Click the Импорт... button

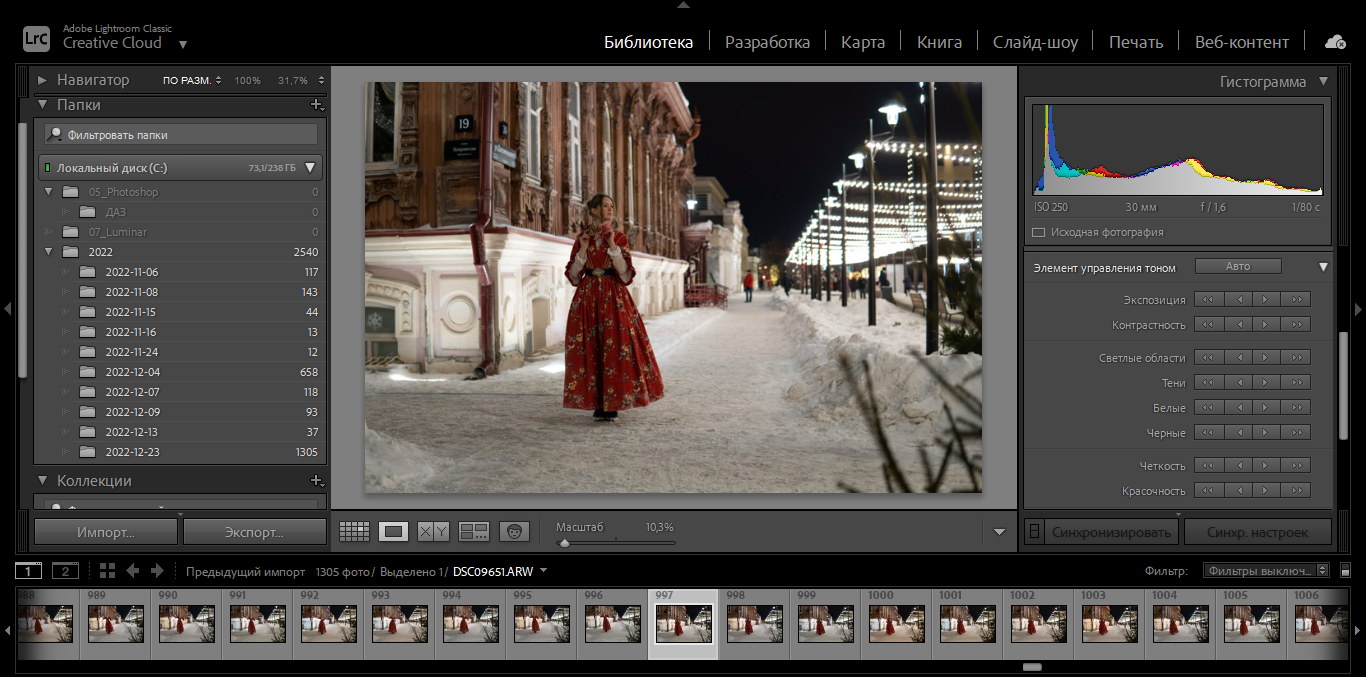click(106, 532)
